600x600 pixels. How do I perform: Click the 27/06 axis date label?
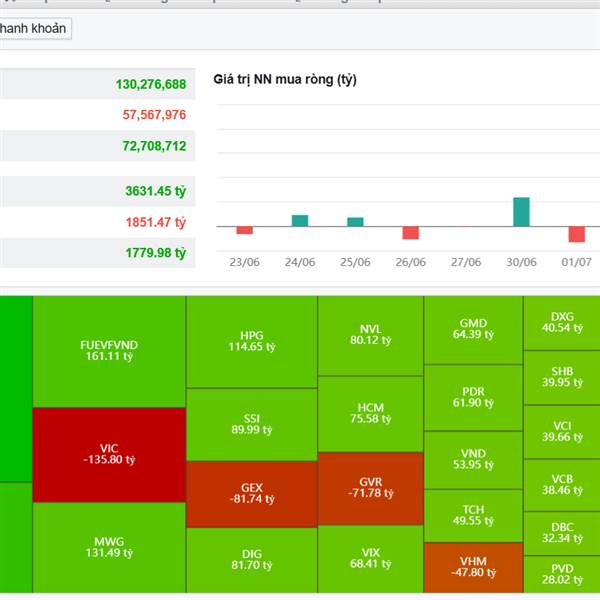click(466, 262)
